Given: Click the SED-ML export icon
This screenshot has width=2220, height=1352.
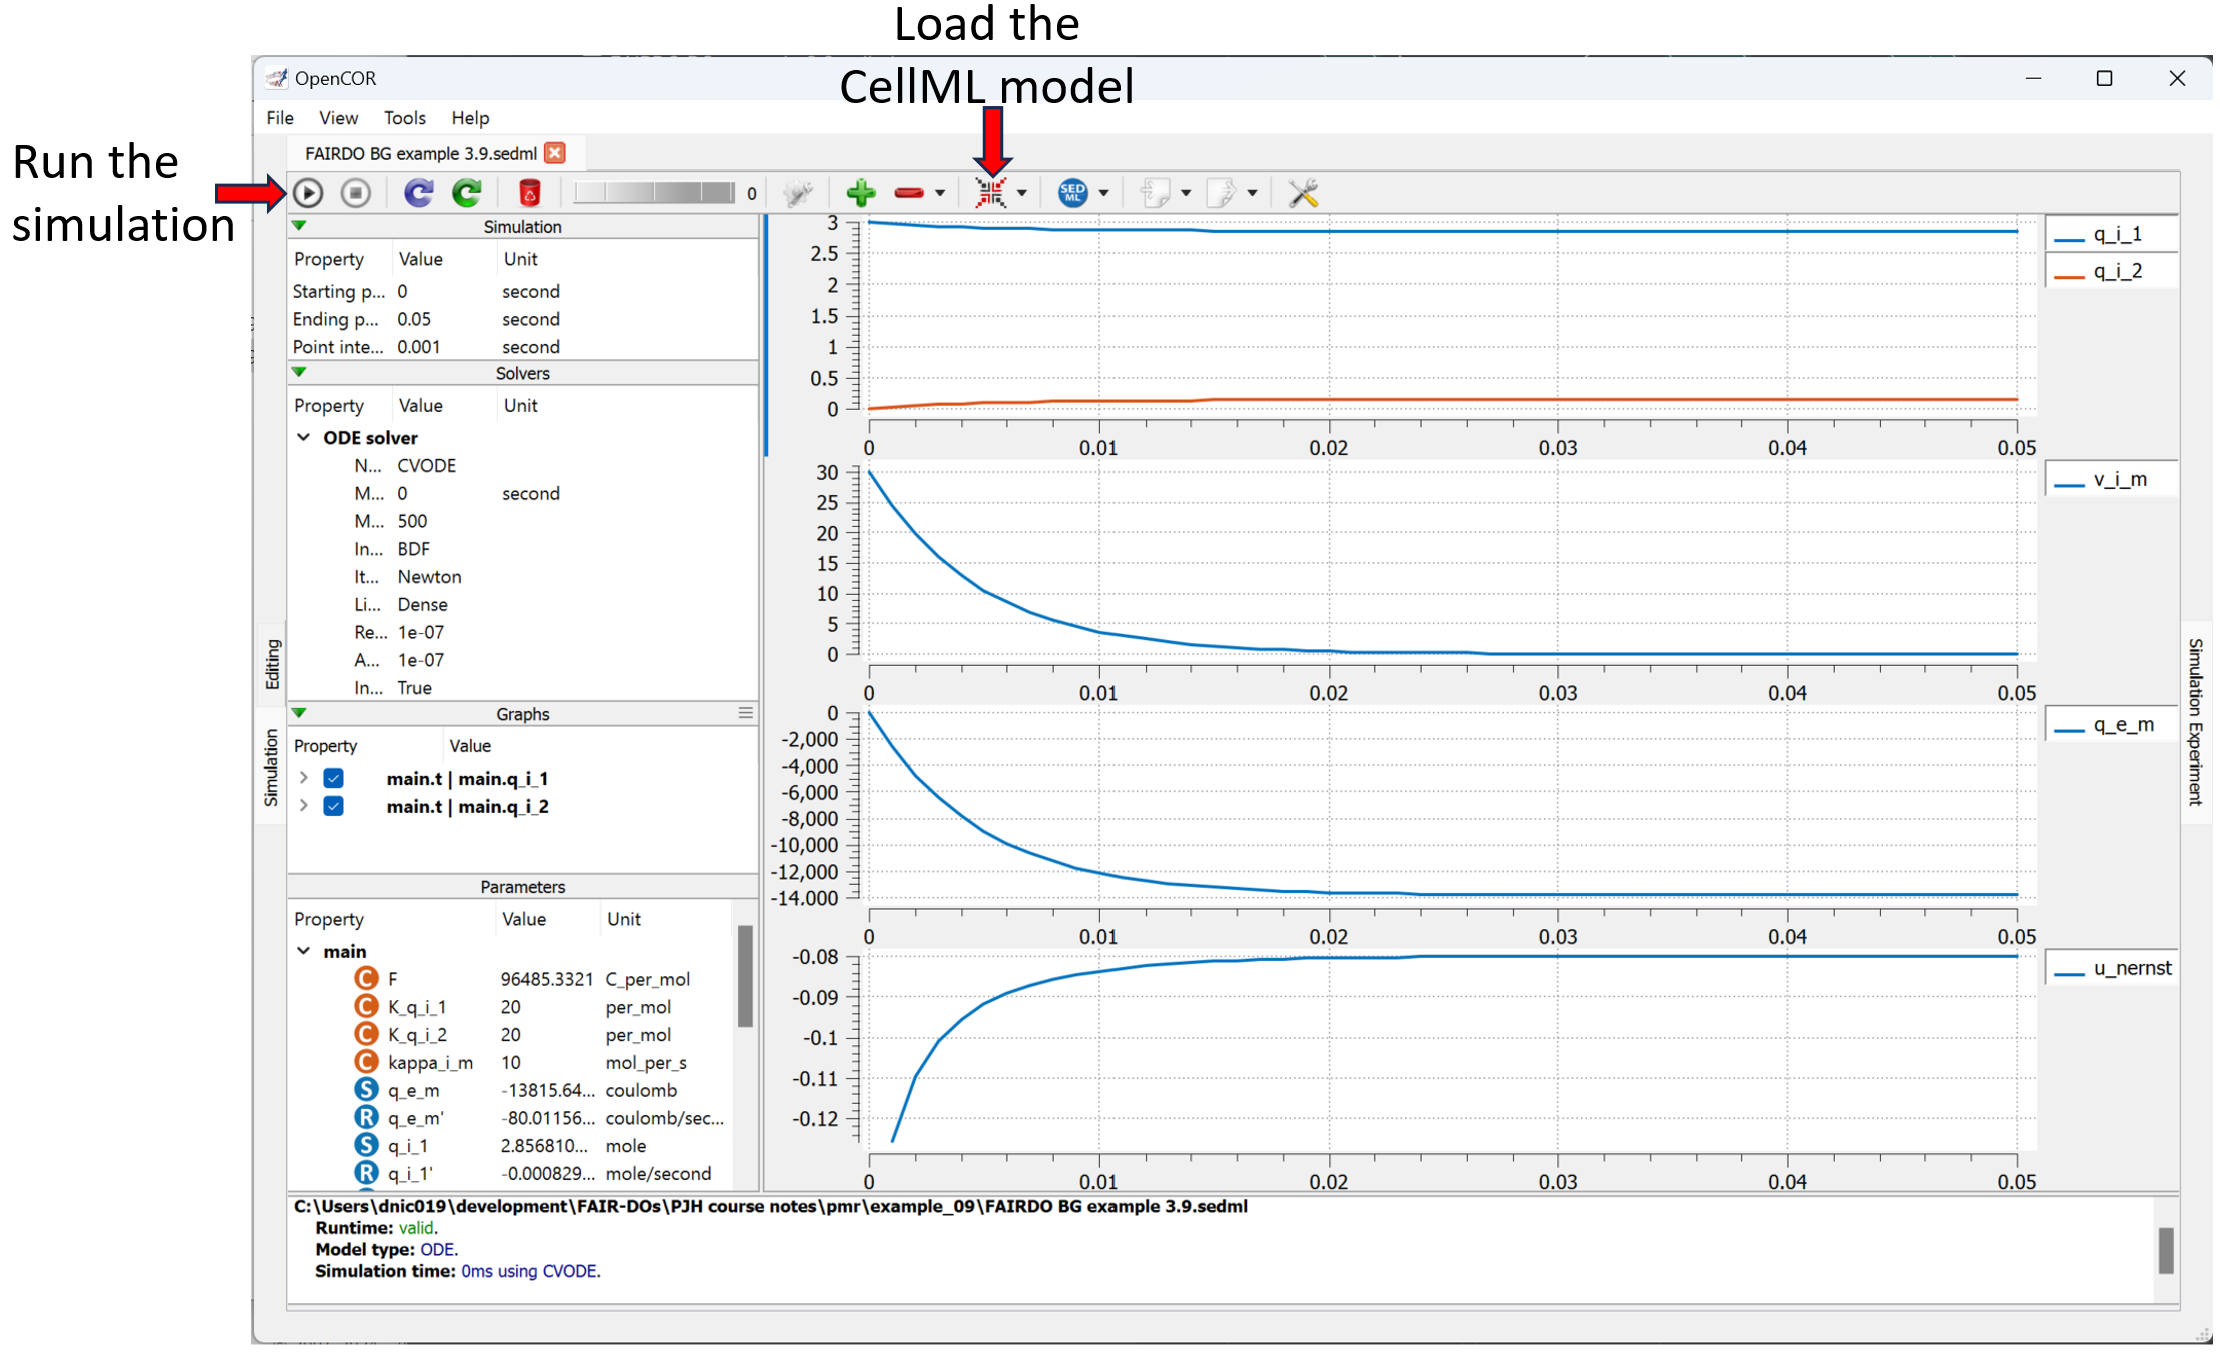Looking at the screenshot, I should (1072, 192).
